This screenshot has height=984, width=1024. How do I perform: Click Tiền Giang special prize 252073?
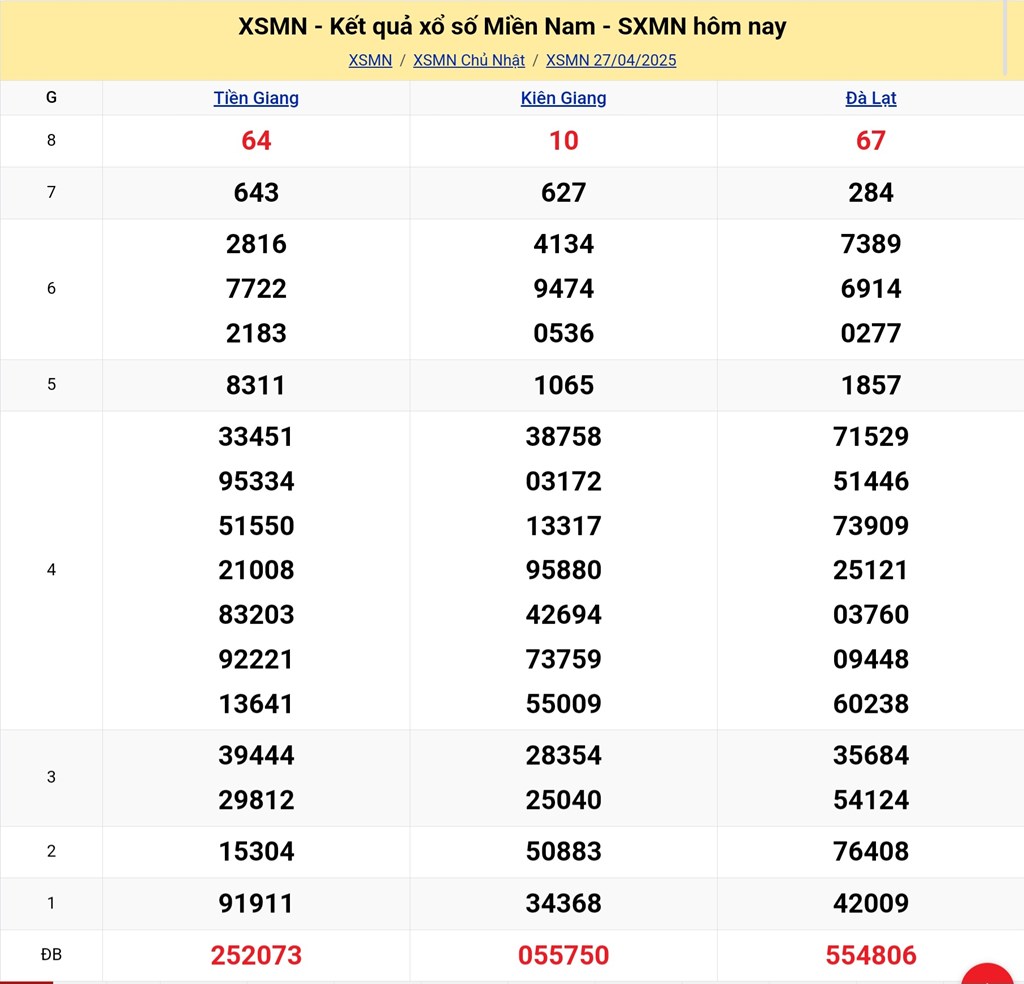256,955
